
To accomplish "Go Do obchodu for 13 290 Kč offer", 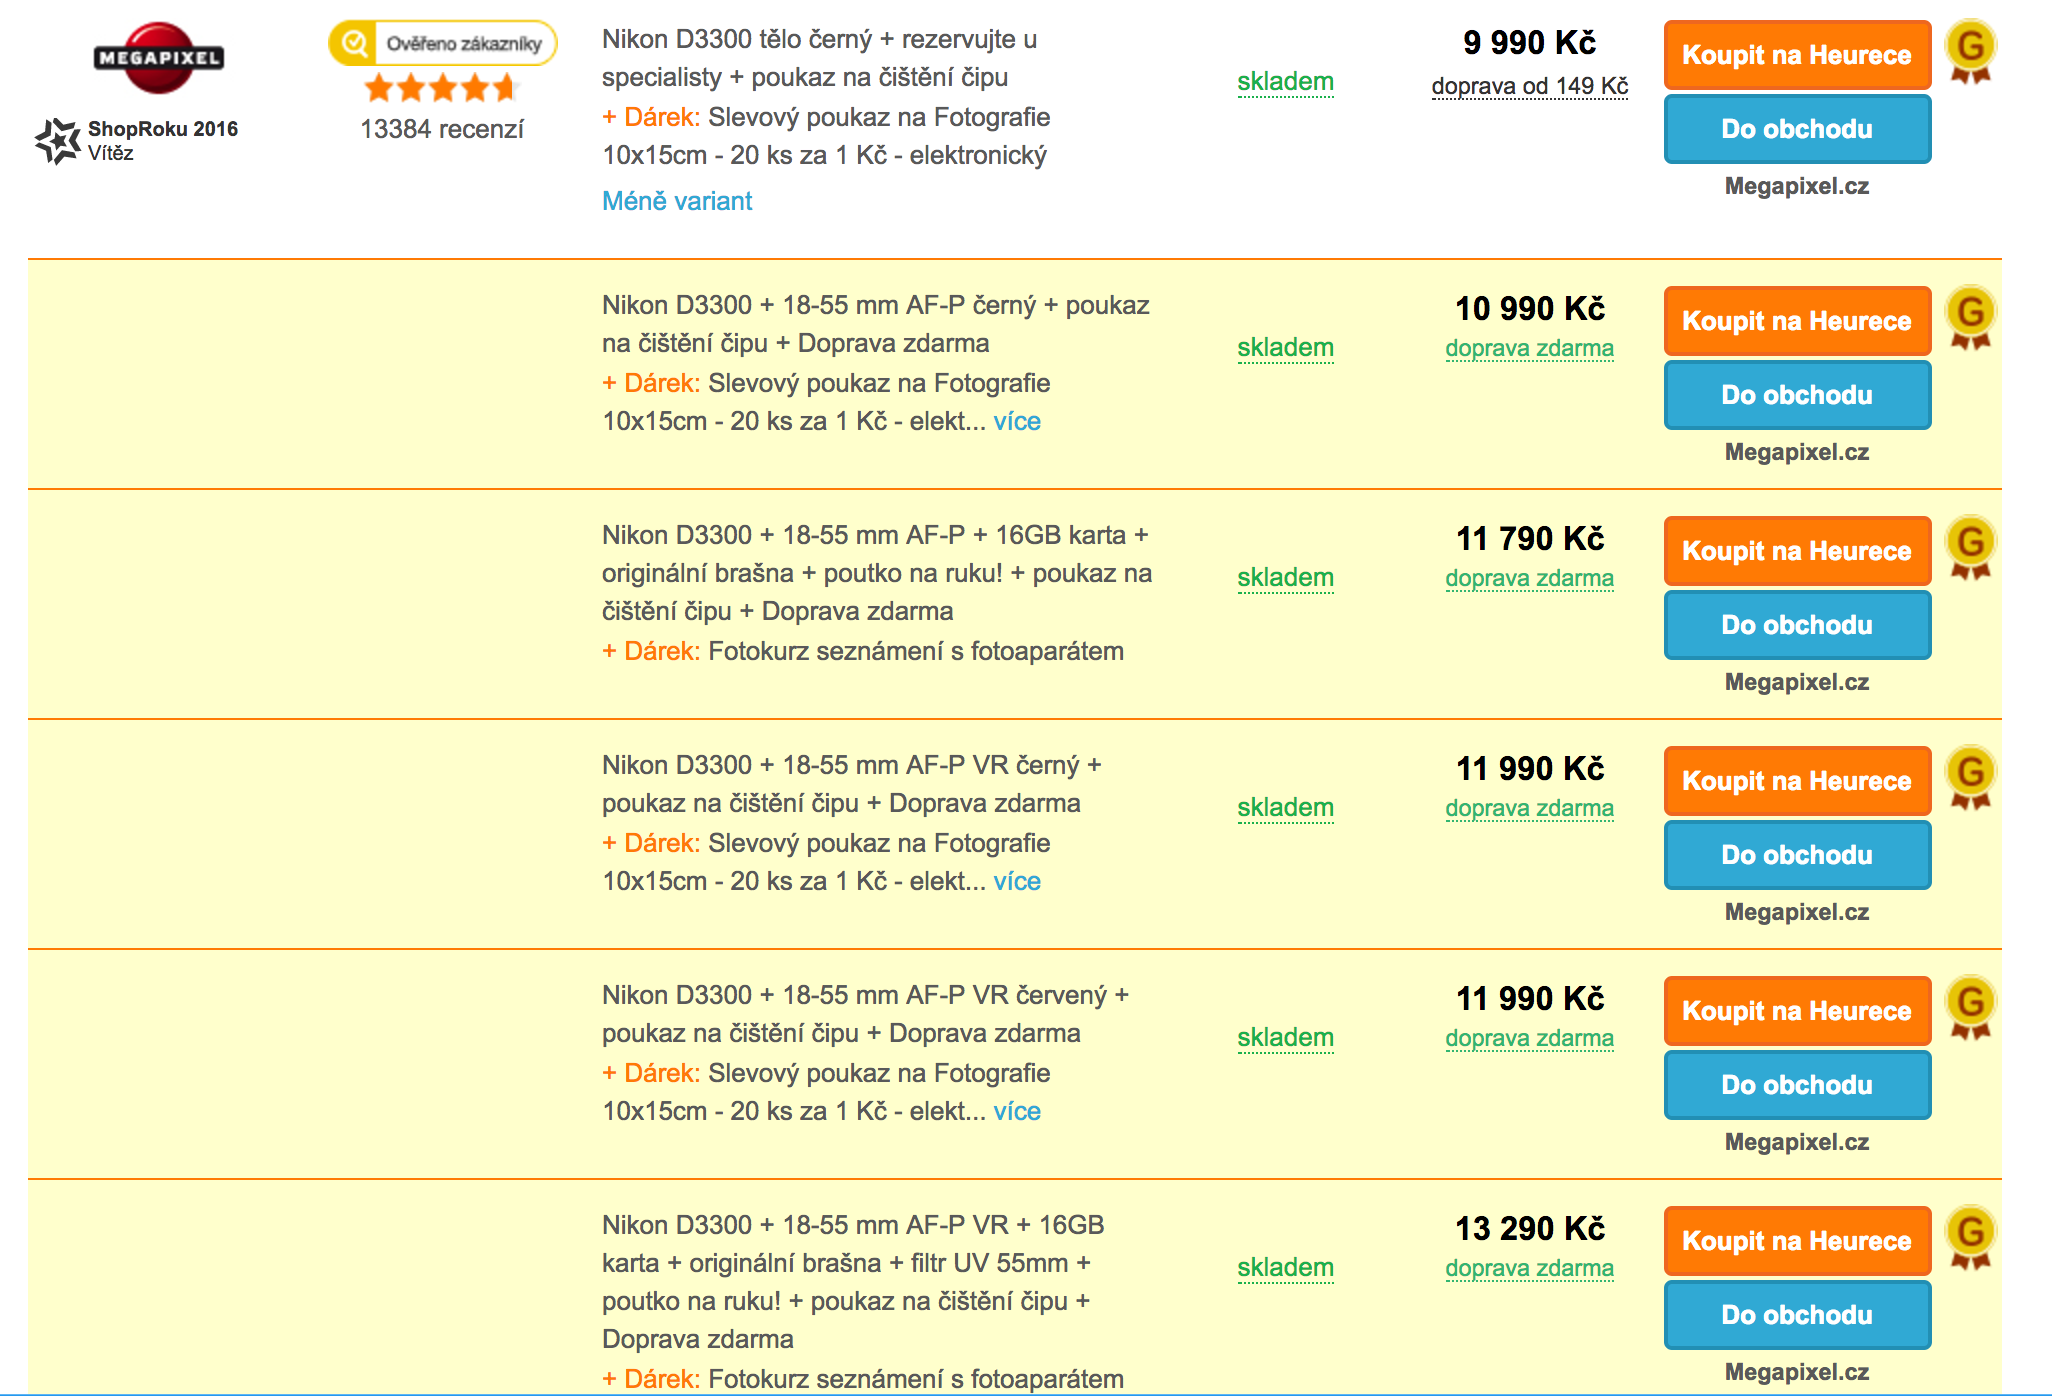I will click(1797, 1315).
